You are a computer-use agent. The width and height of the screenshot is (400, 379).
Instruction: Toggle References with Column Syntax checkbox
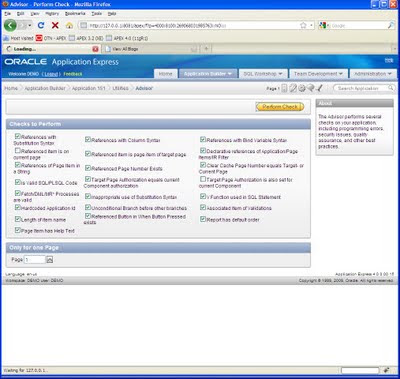pyautogui.click(x=88, y=139)
